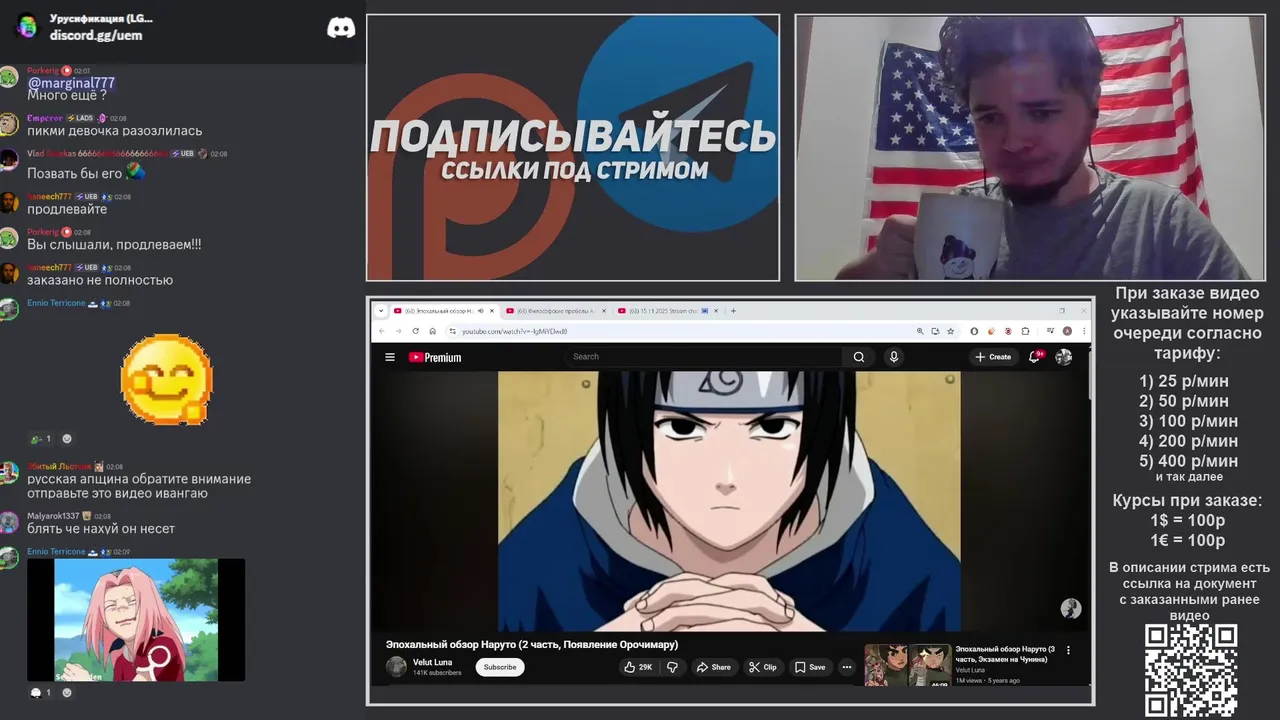Click the Naruto video player

click(x=729, y=501)
